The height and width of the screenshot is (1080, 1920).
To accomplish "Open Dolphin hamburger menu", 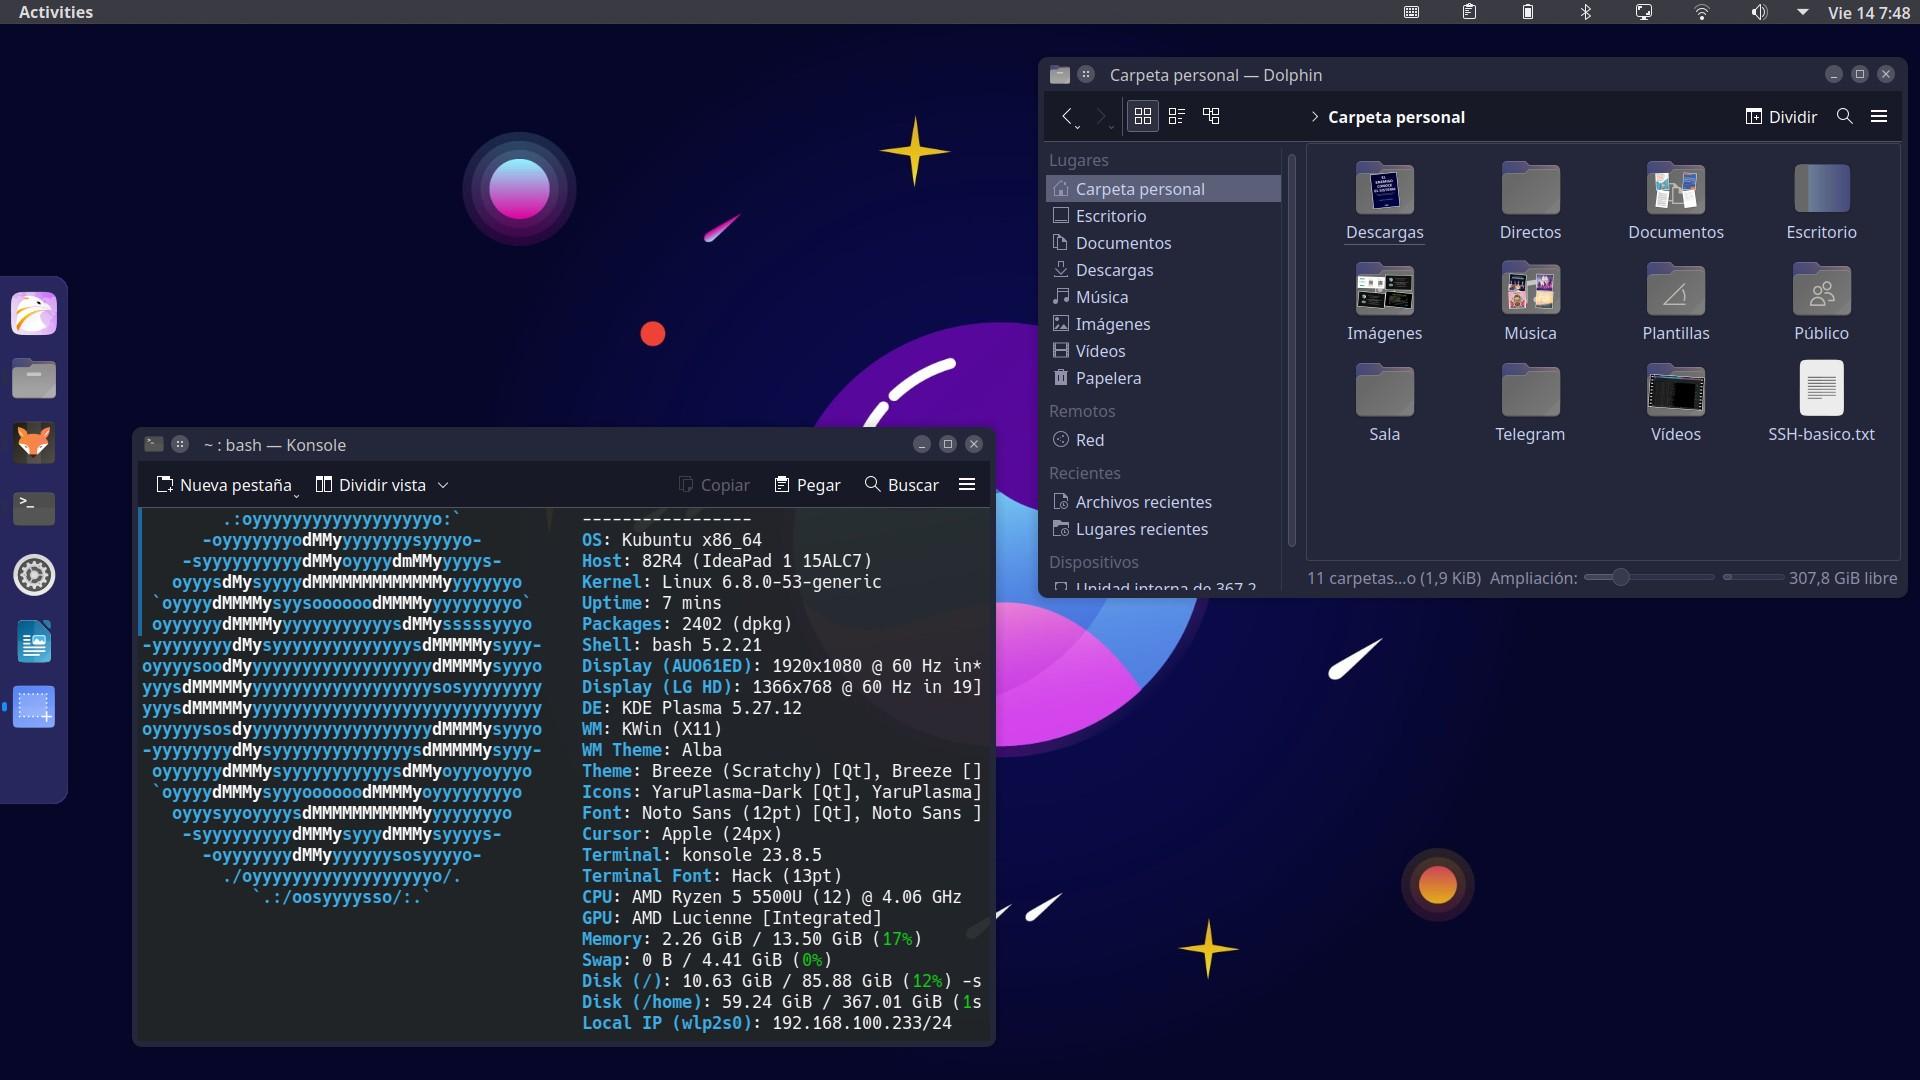I will click(x=1879, y=116).
